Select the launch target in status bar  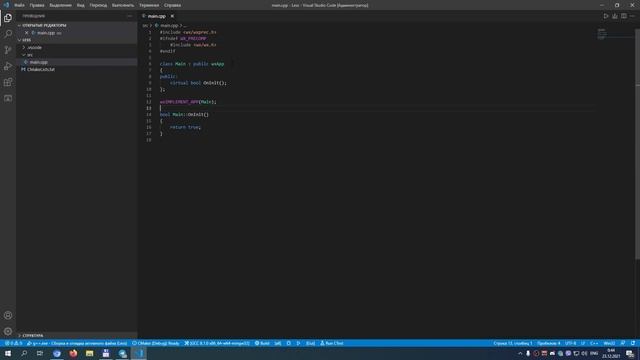pyautogui.click(x=310, y=343)
